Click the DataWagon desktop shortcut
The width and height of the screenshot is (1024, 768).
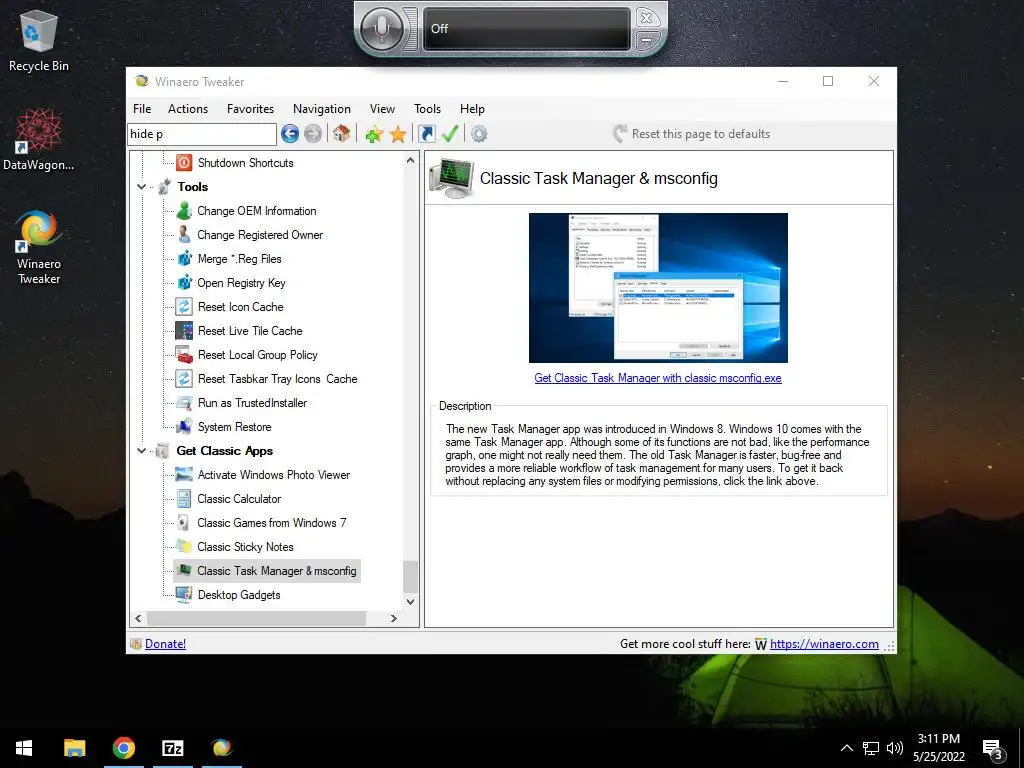[x=39, y=140]
